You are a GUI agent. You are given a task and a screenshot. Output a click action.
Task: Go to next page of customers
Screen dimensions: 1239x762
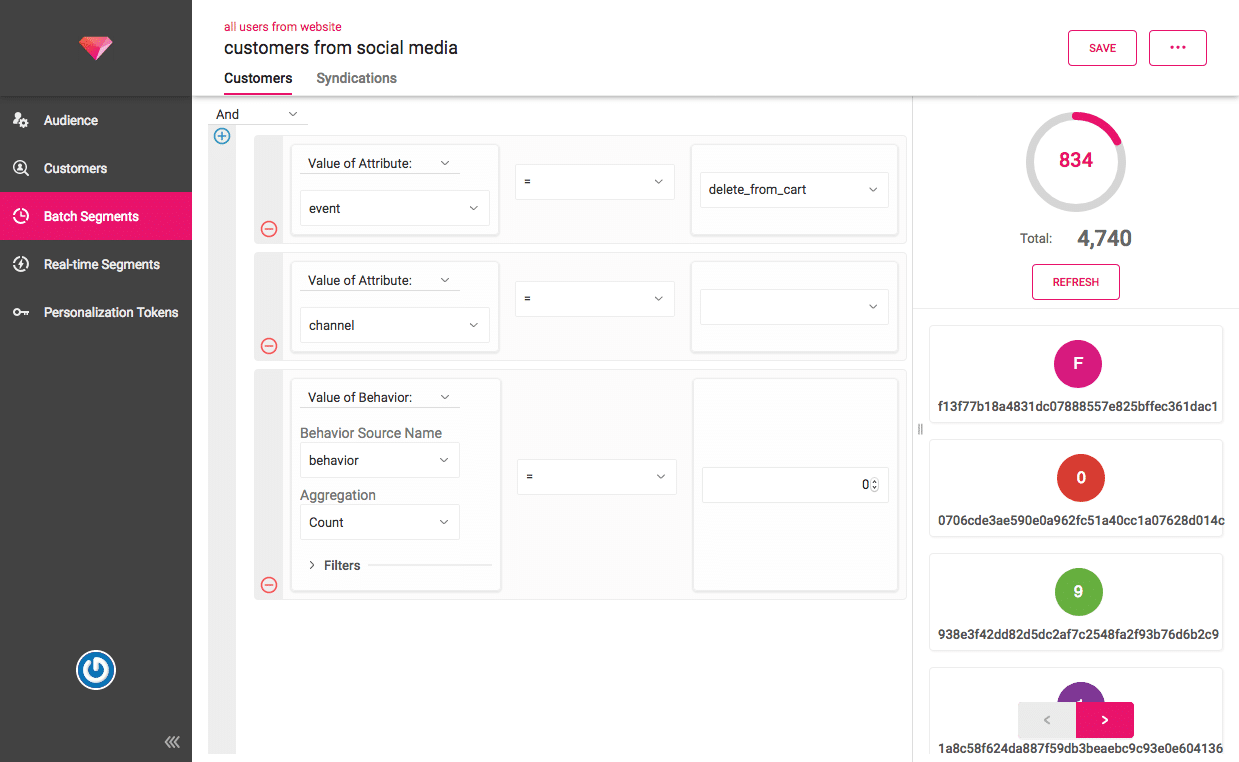coord(1105,720)
